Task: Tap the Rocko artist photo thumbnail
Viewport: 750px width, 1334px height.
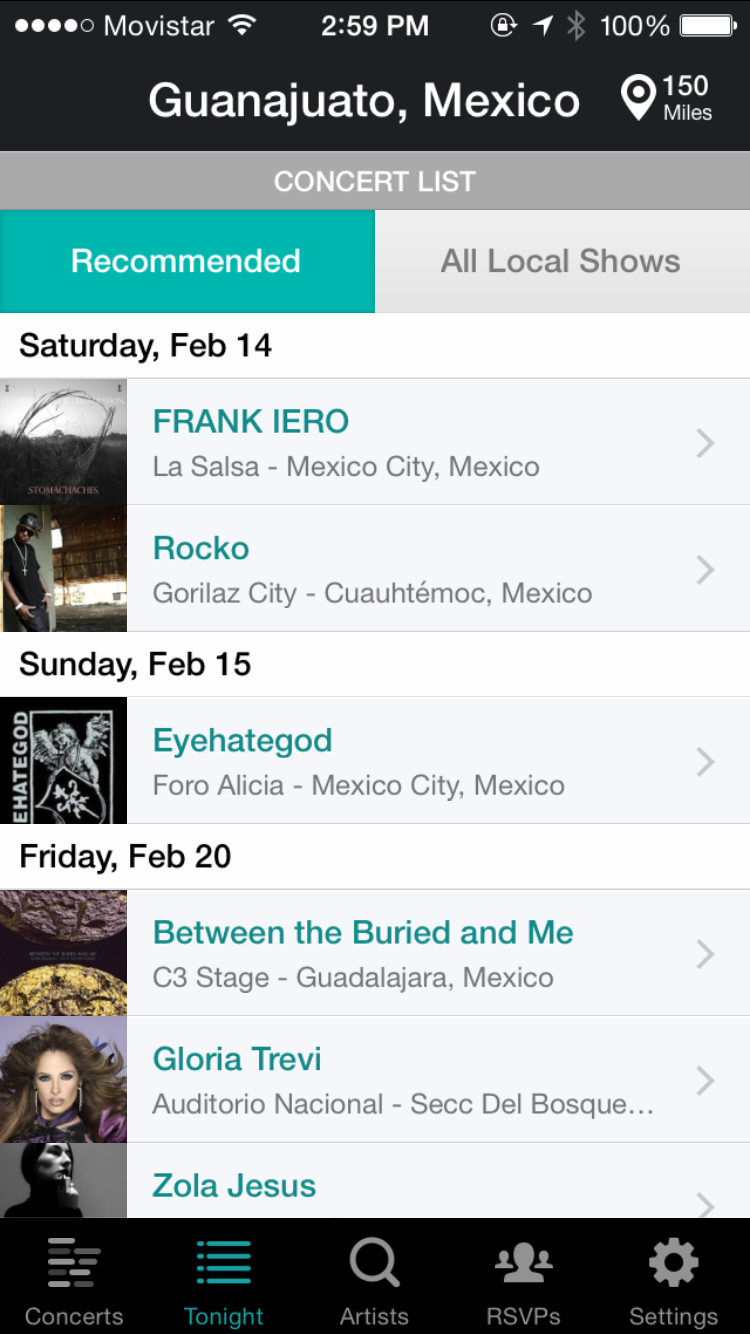Action: coord(63,569)
